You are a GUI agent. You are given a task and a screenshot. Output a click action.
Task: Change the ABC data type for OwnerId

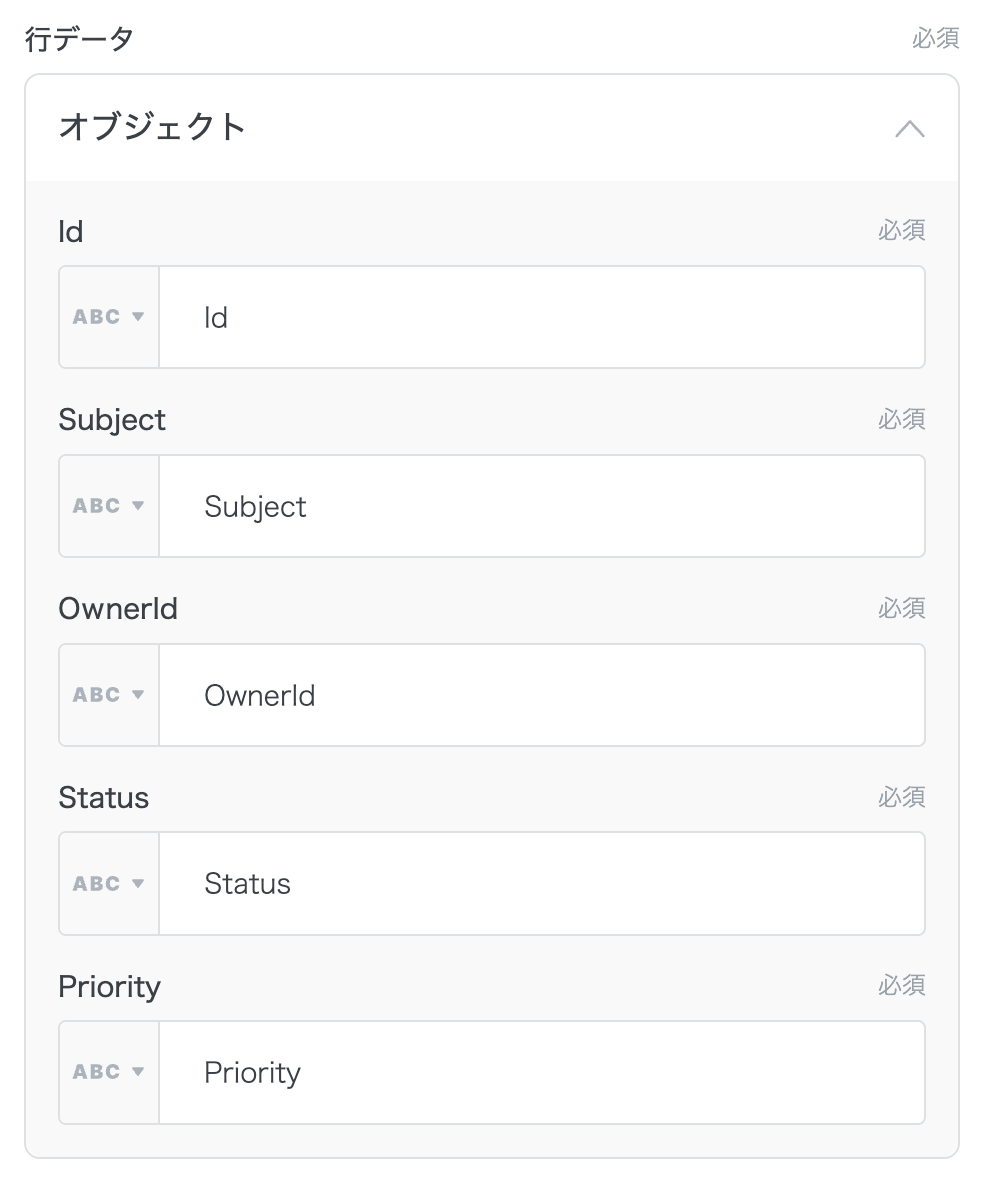click(x=109, y=695)
